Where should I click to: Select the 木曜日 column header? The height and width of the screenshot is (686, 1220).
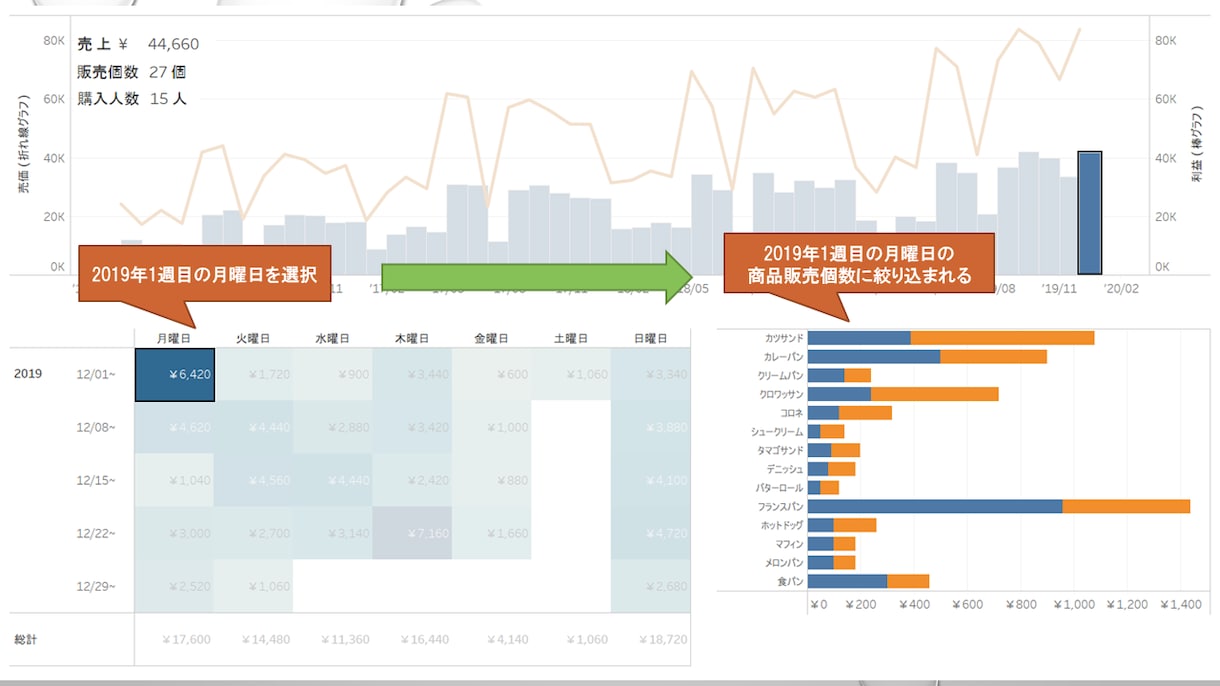[x=412, y=339]
